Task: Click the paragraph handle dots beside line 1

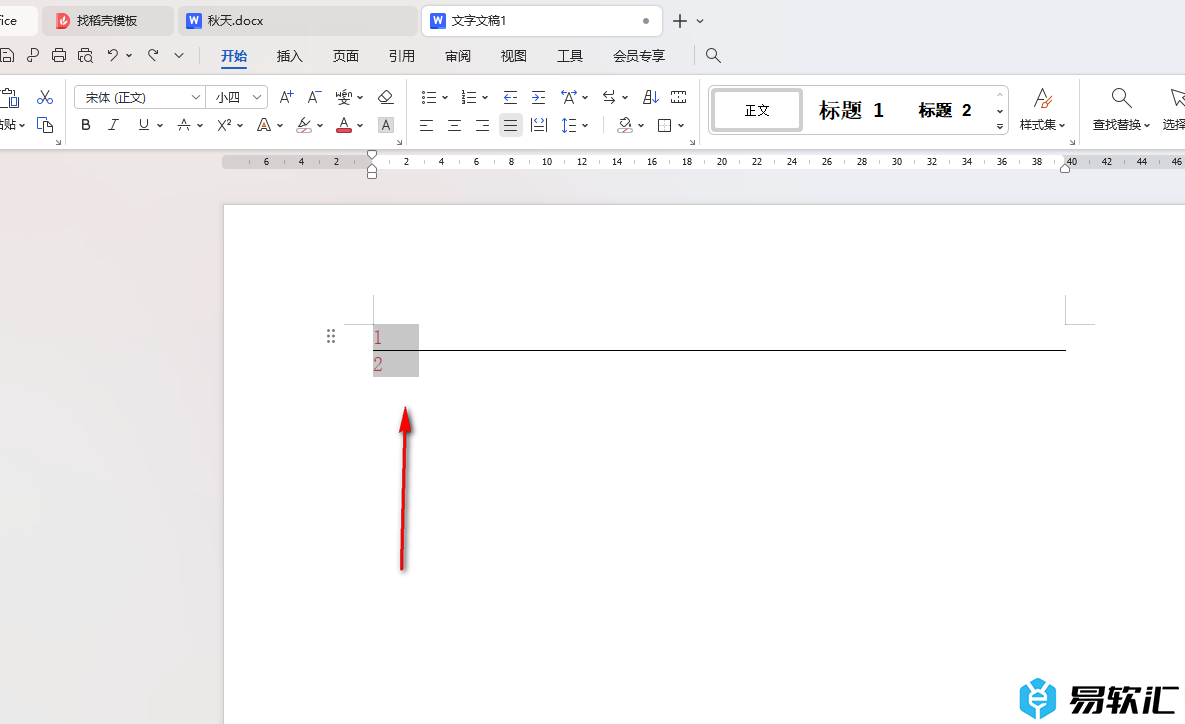Action: pyautogui.click(x=330, y=336)
